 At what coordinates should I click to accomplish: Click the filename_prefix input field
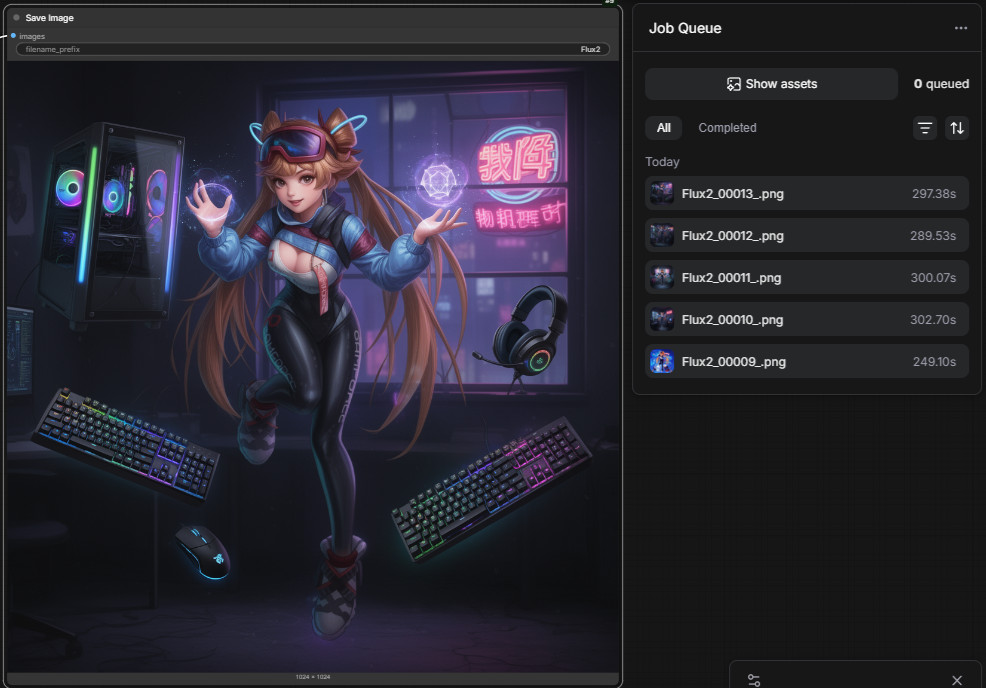click(300, 49)
